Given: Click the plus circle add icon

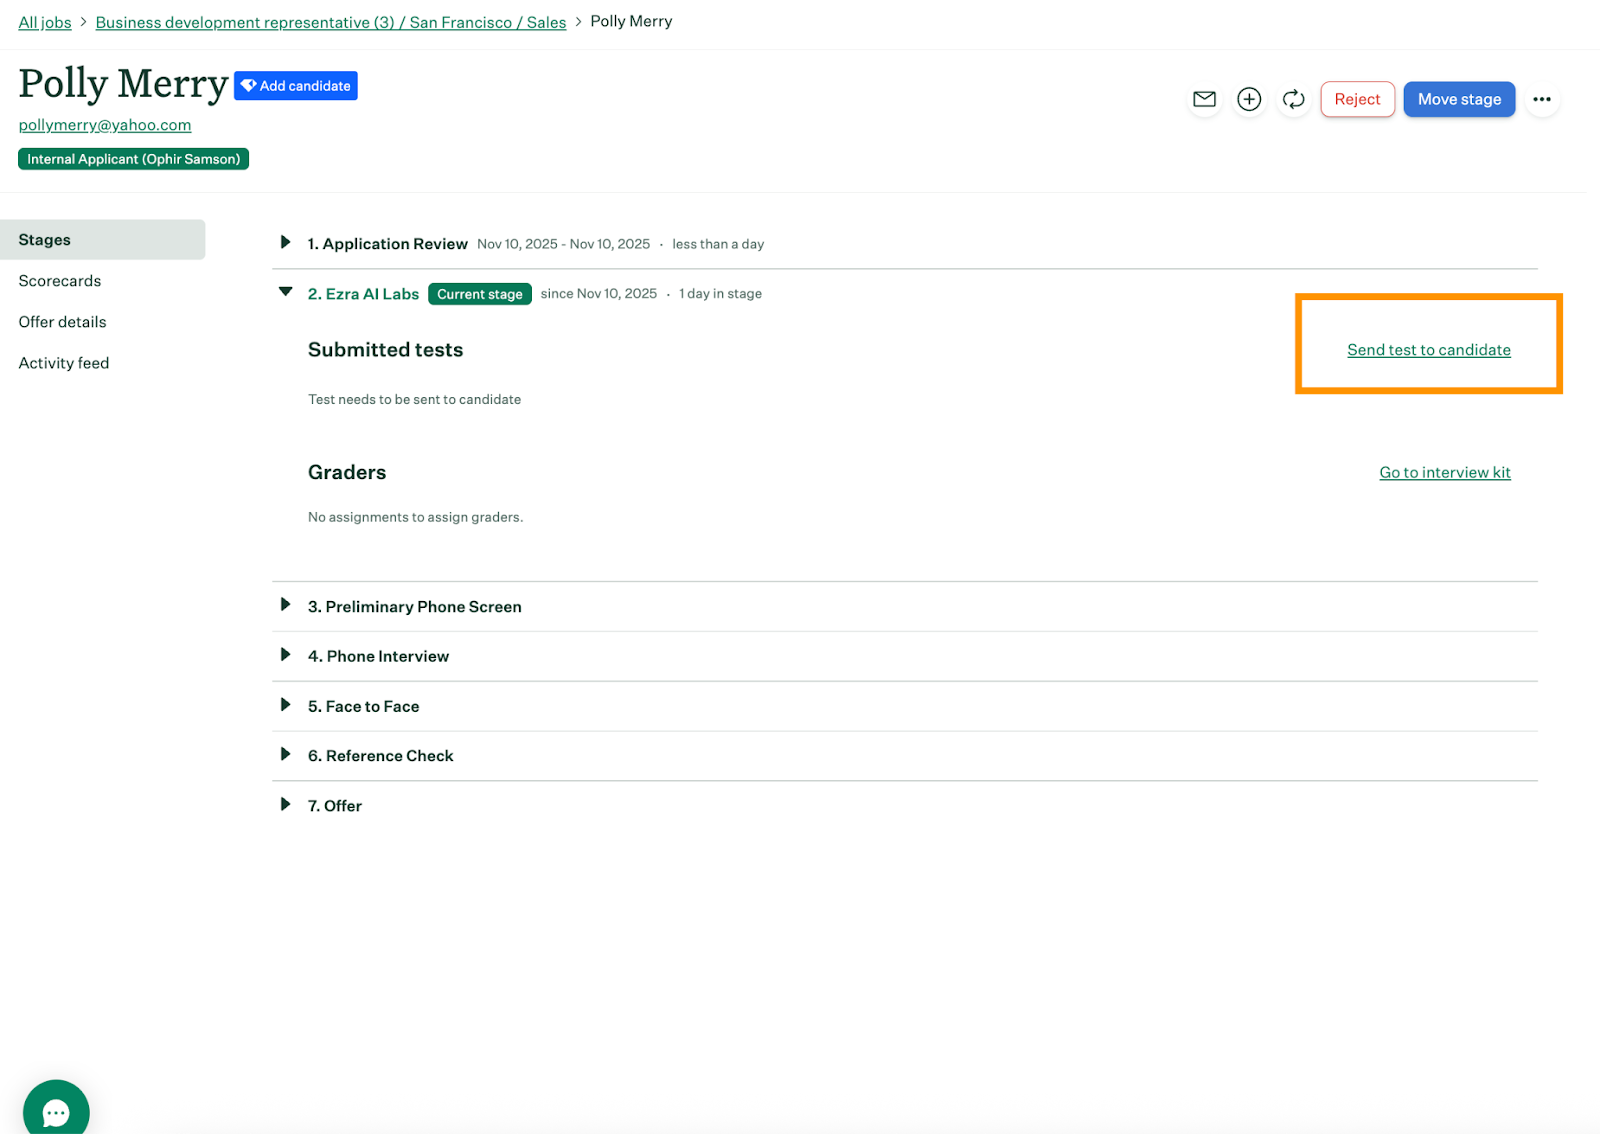Looking at the screenshot, I should (x=1249, y=99).
